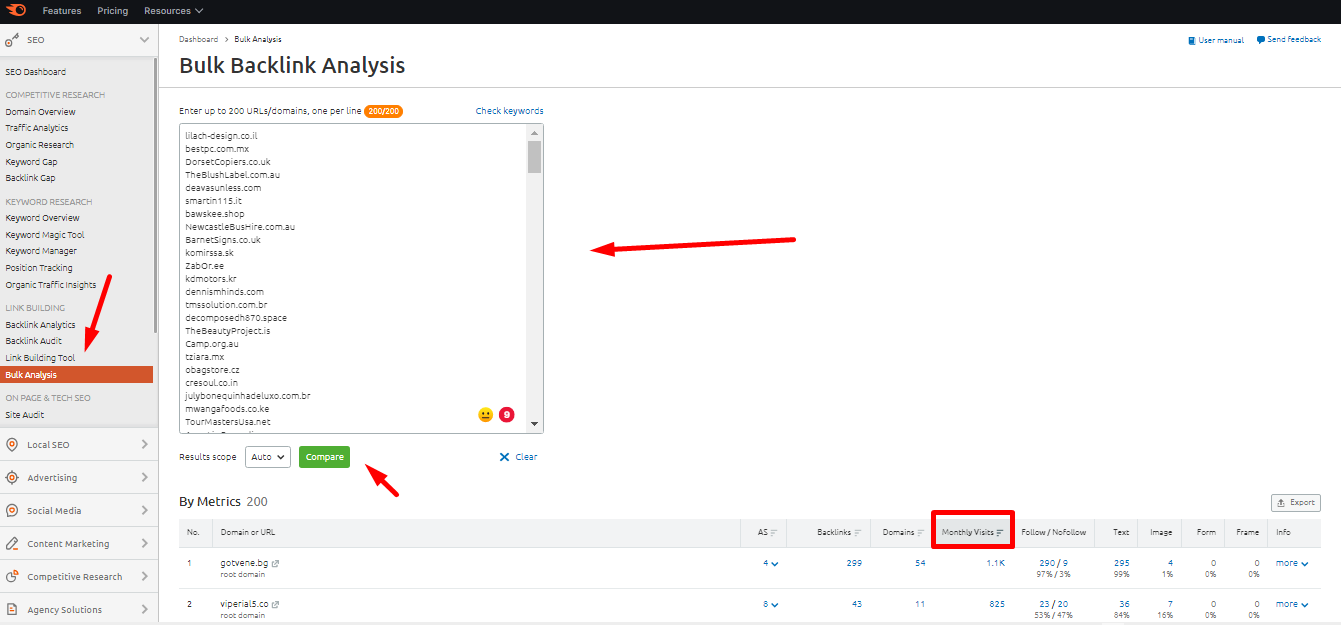Click the red 9 badge icon
1341x625 pixels.
pos(506,414)
